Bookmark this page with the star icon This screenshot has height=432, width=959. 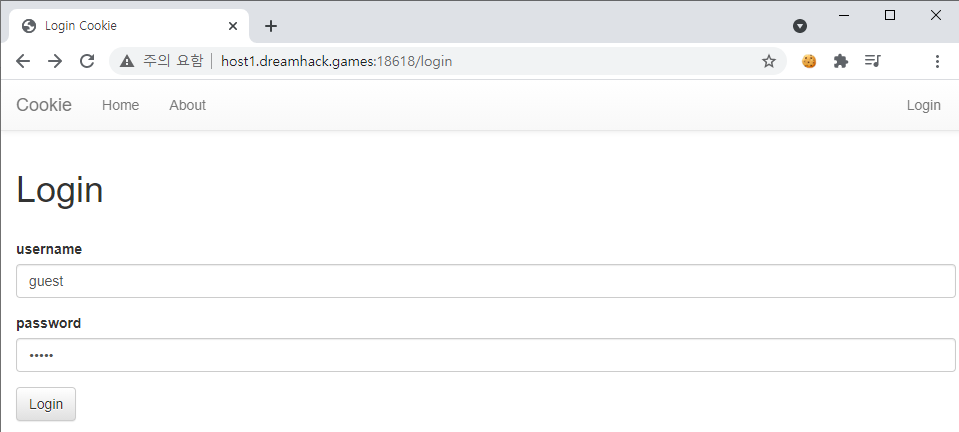pos(769,61)
